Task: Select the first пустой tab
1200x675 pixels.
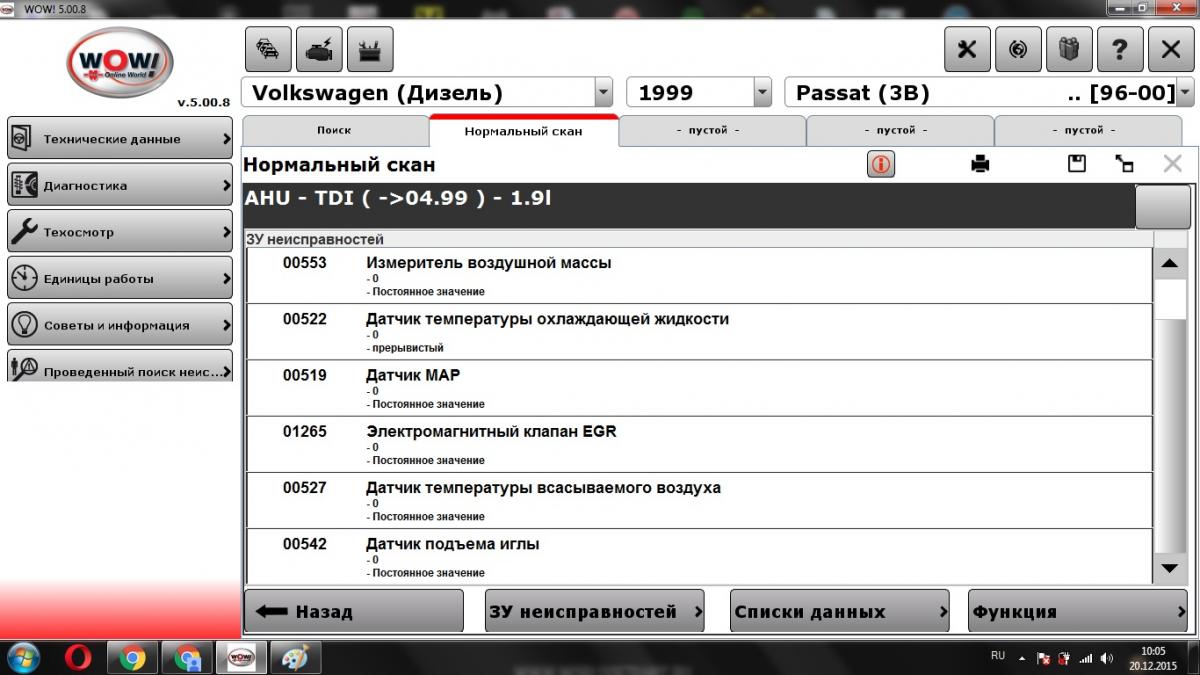Action: [711, 130]
